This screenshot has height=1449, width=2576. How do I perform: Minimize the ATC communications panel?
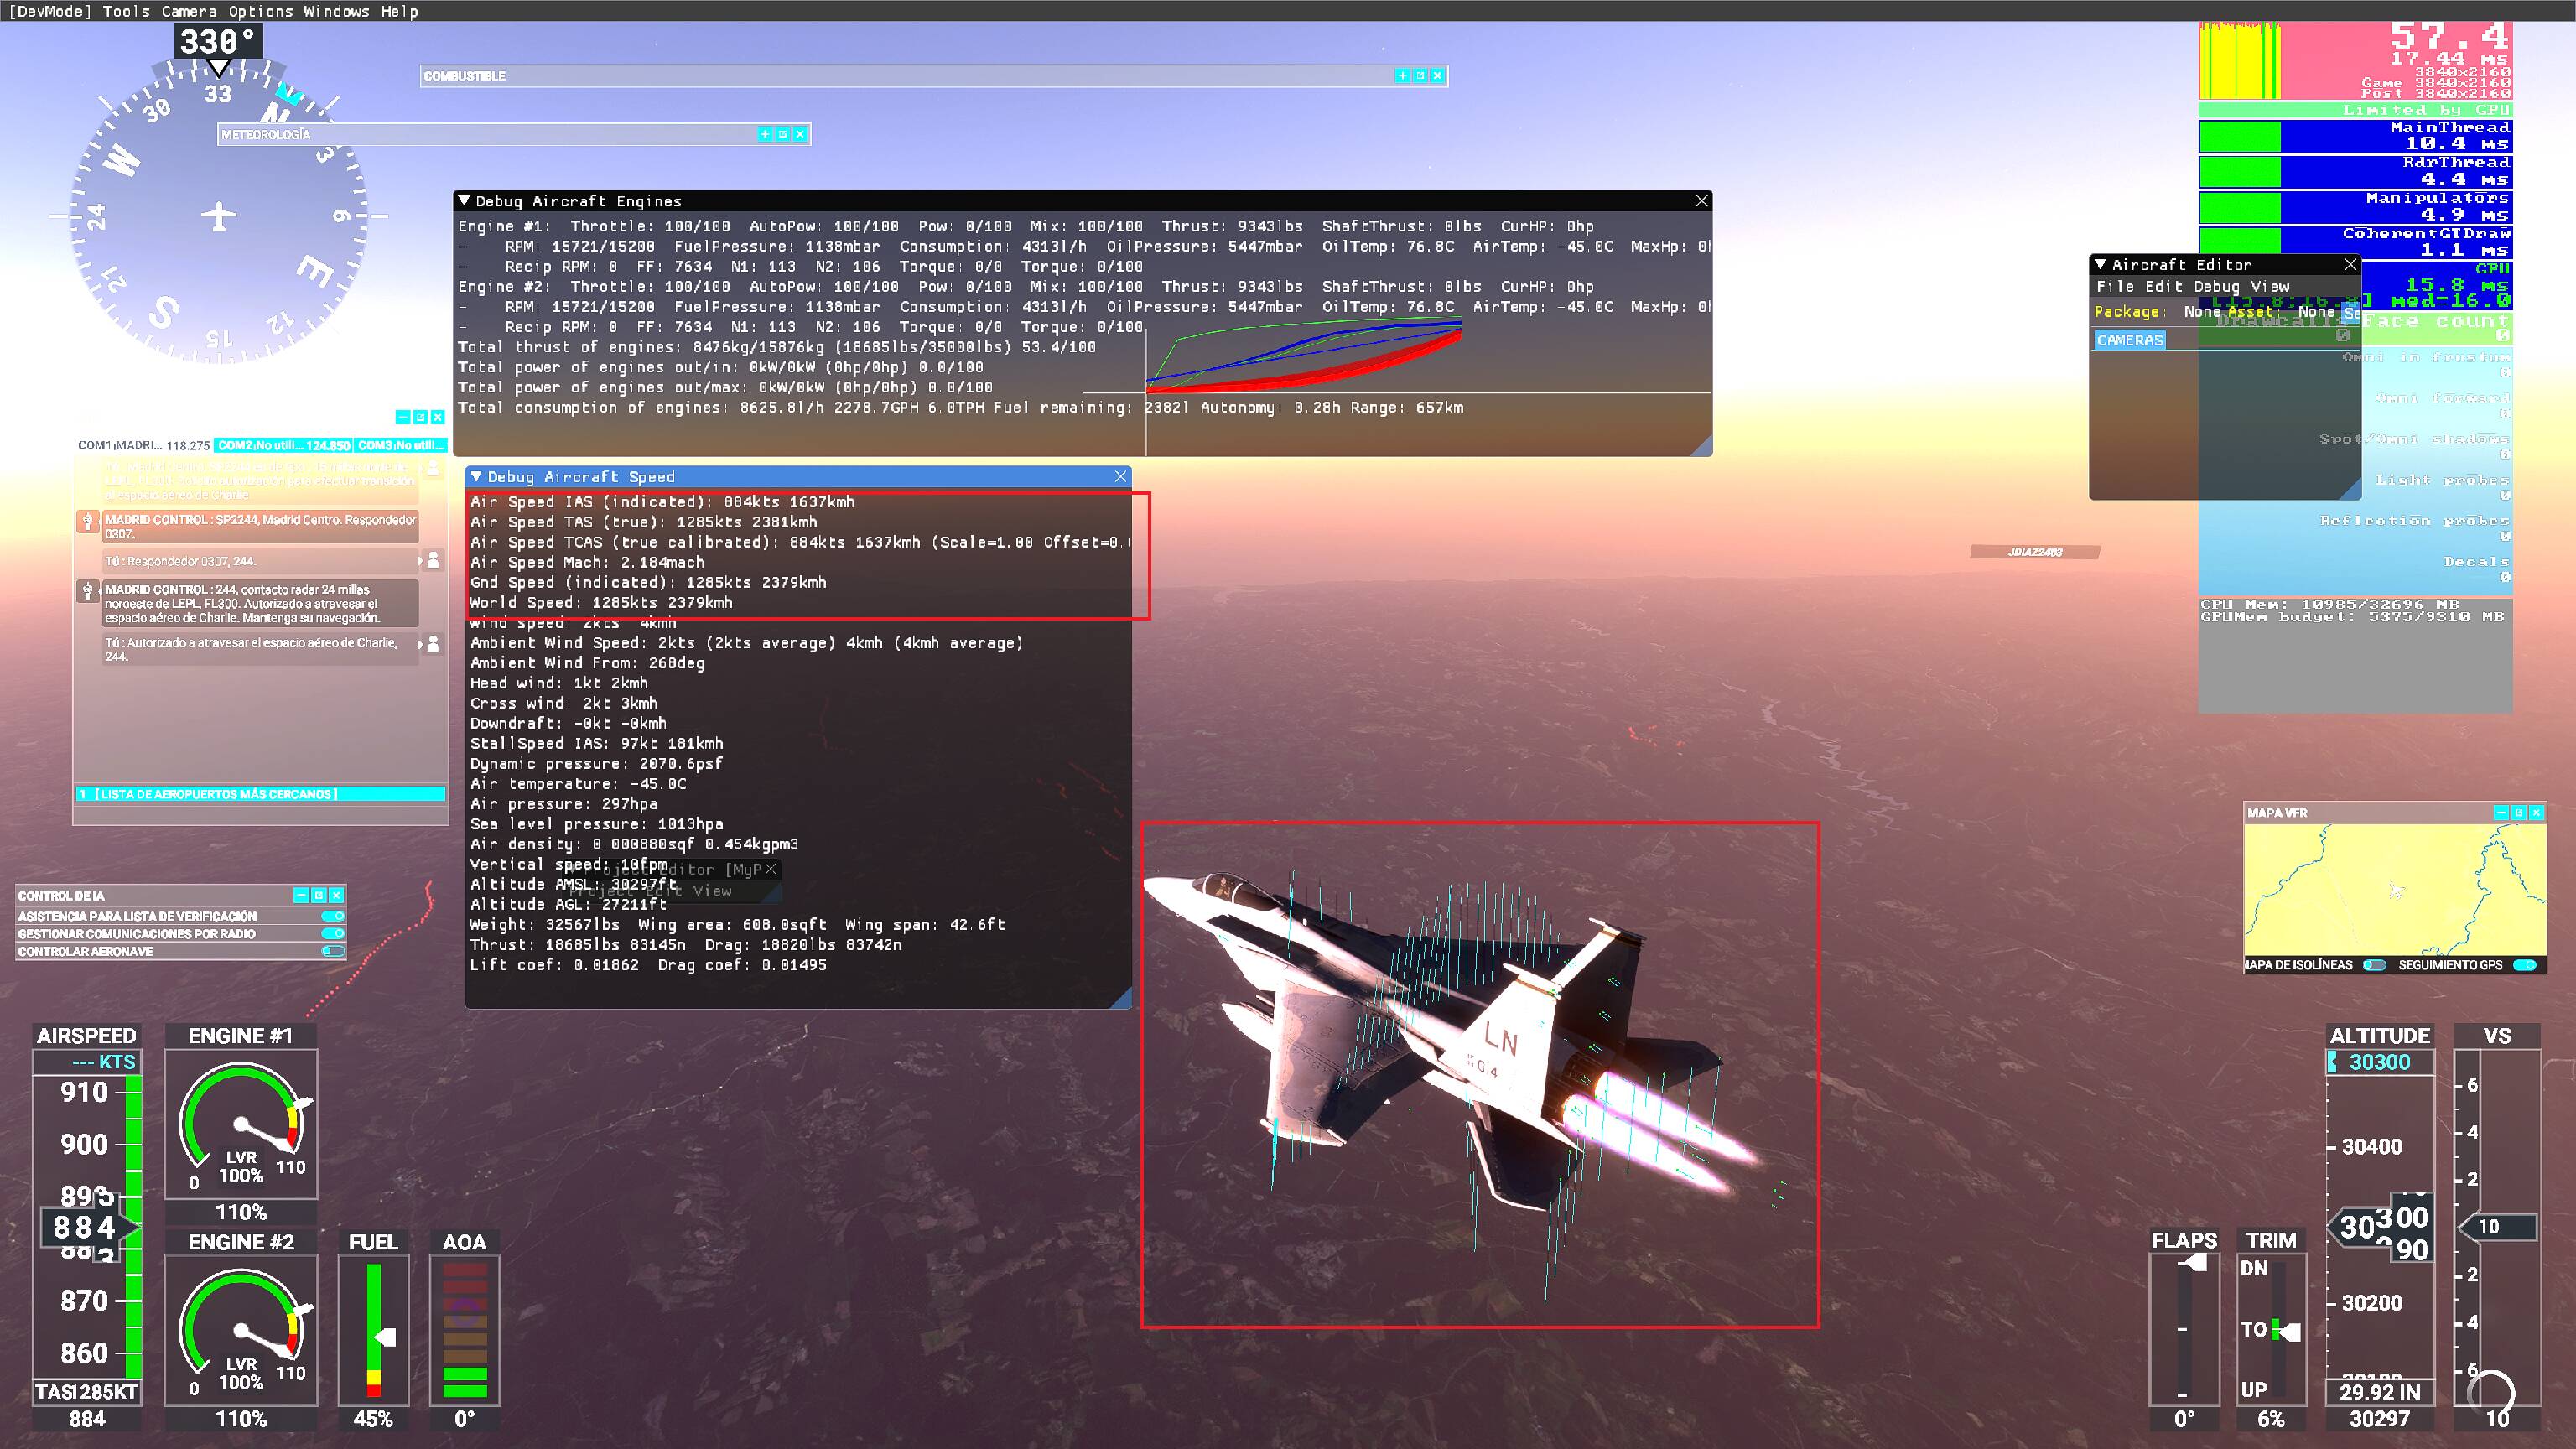[402, 417]
